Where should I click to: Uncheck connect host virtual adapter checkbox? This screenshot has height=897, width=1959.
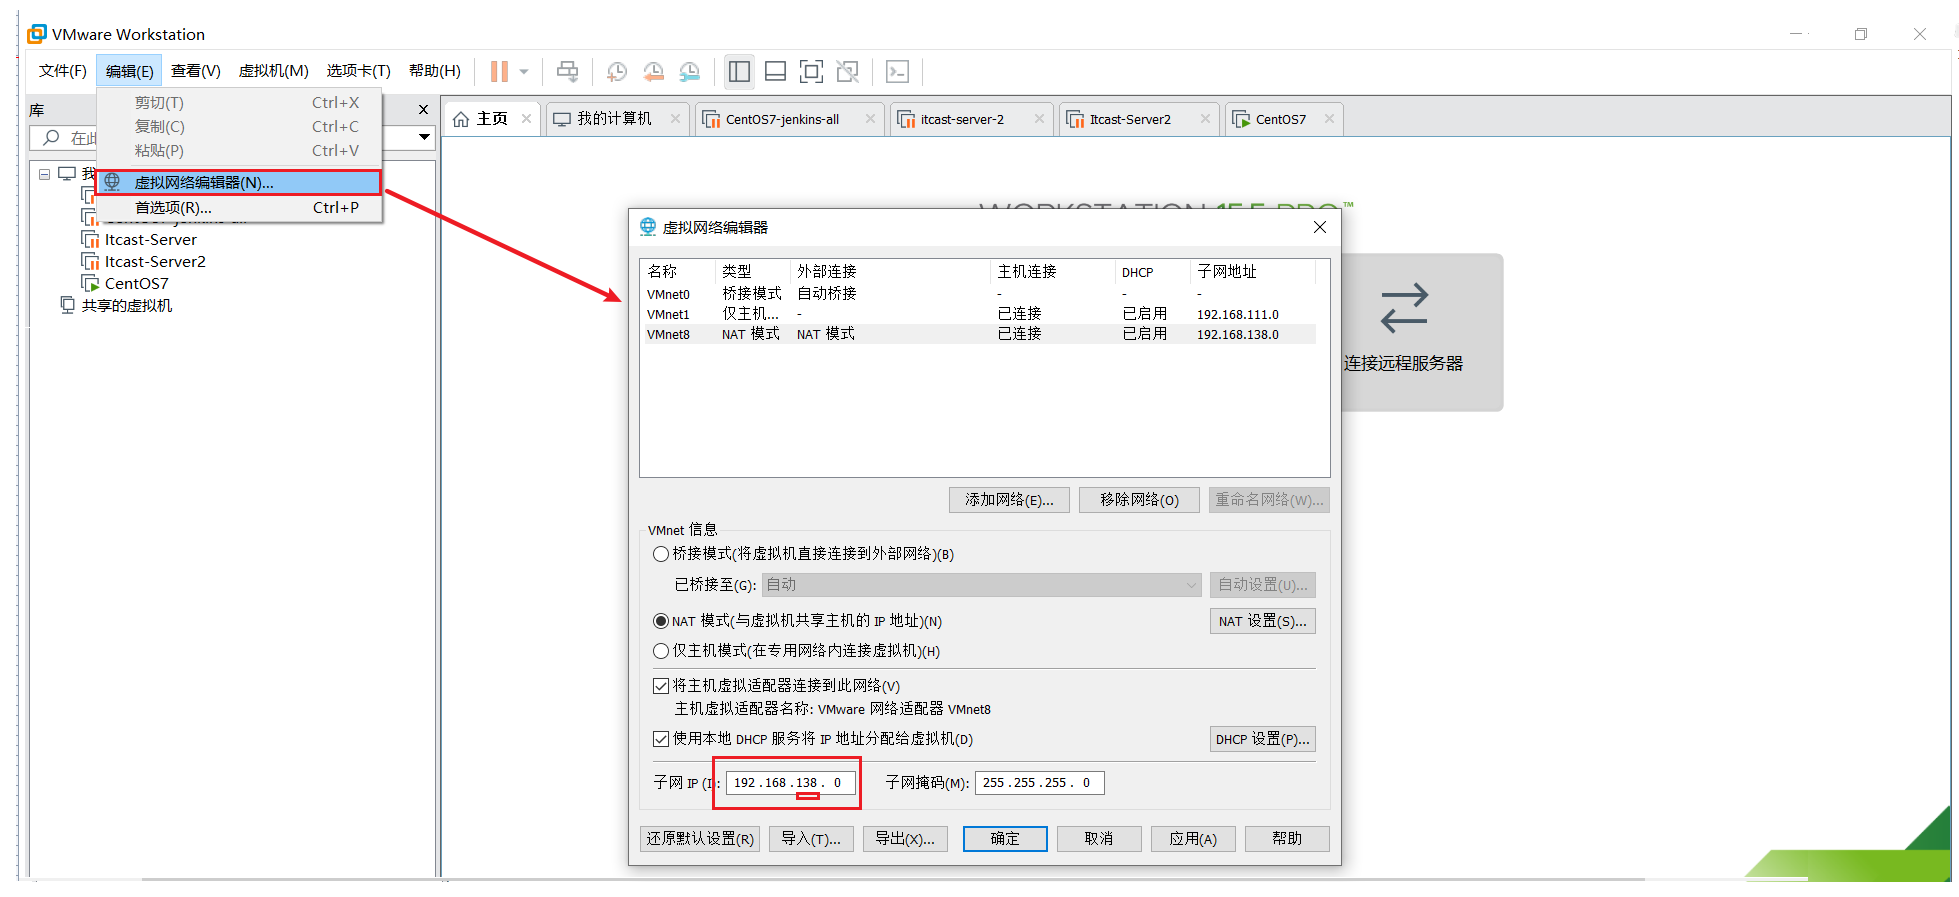(x=661, y=686)
